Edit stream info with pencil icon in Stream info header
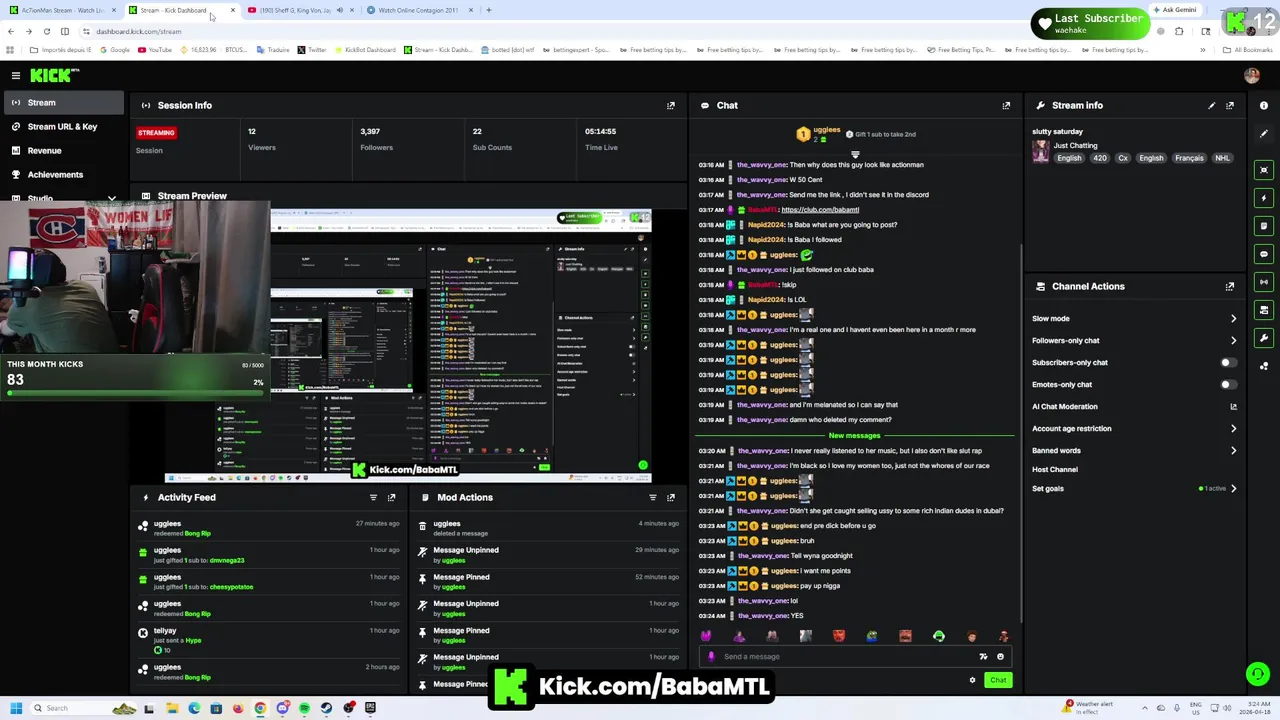This screenshot has height=720, width=1280. [1212, 105]
